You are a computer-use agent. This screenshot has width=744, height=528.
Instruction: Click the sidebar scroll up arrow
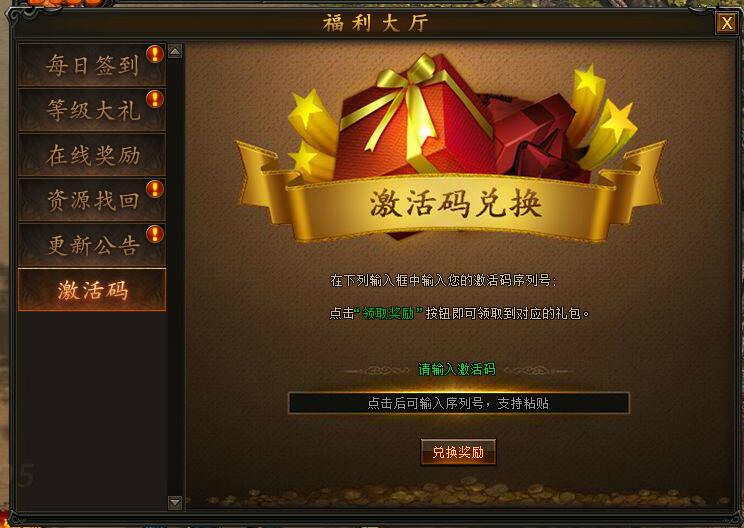[175, 51]
